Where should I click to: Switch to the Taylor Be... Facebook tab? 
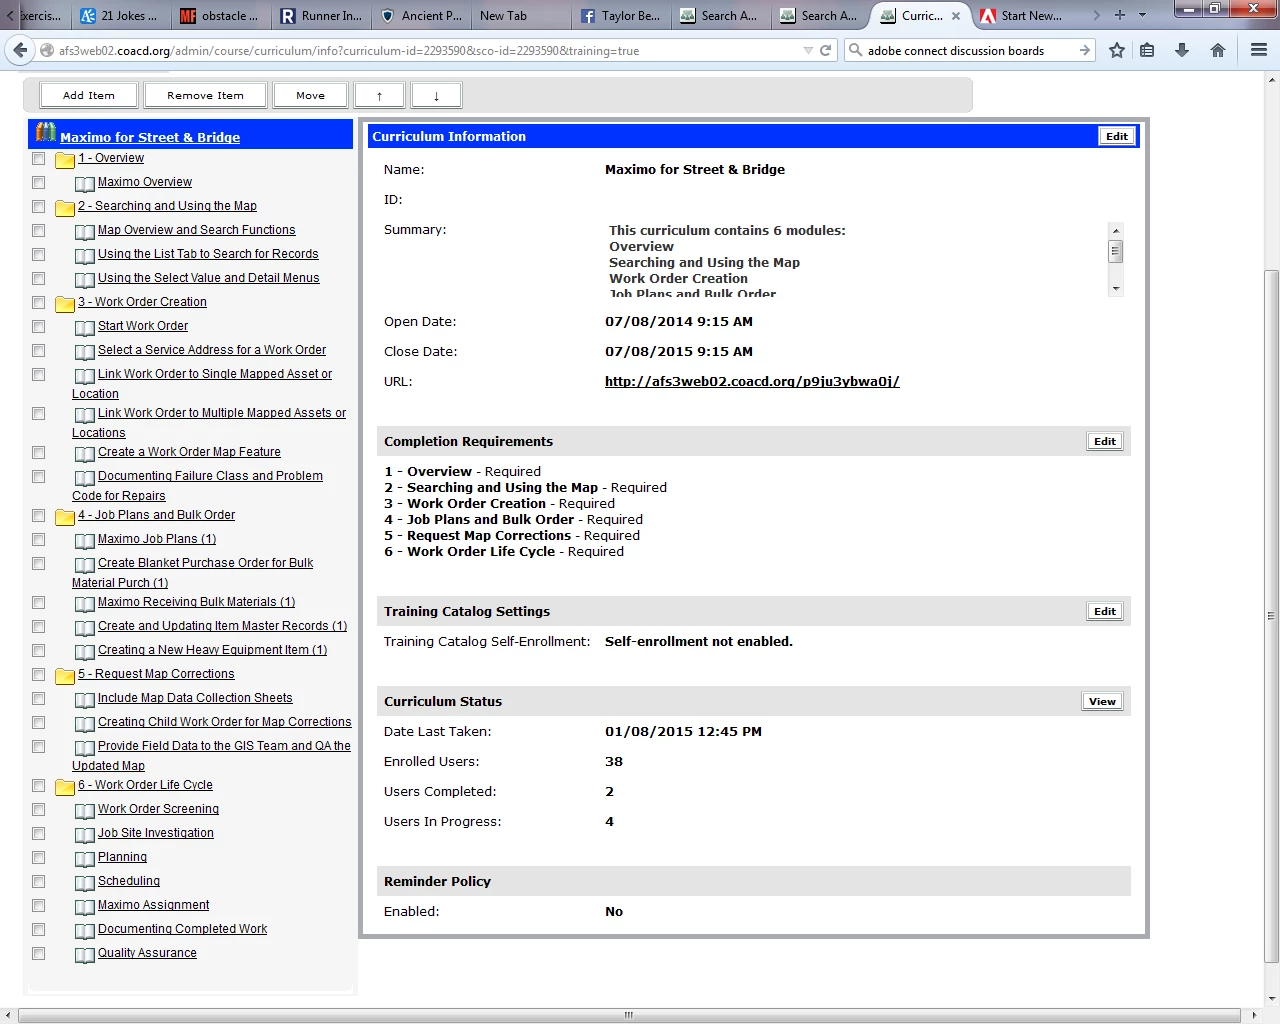click(x=620, y=15)
